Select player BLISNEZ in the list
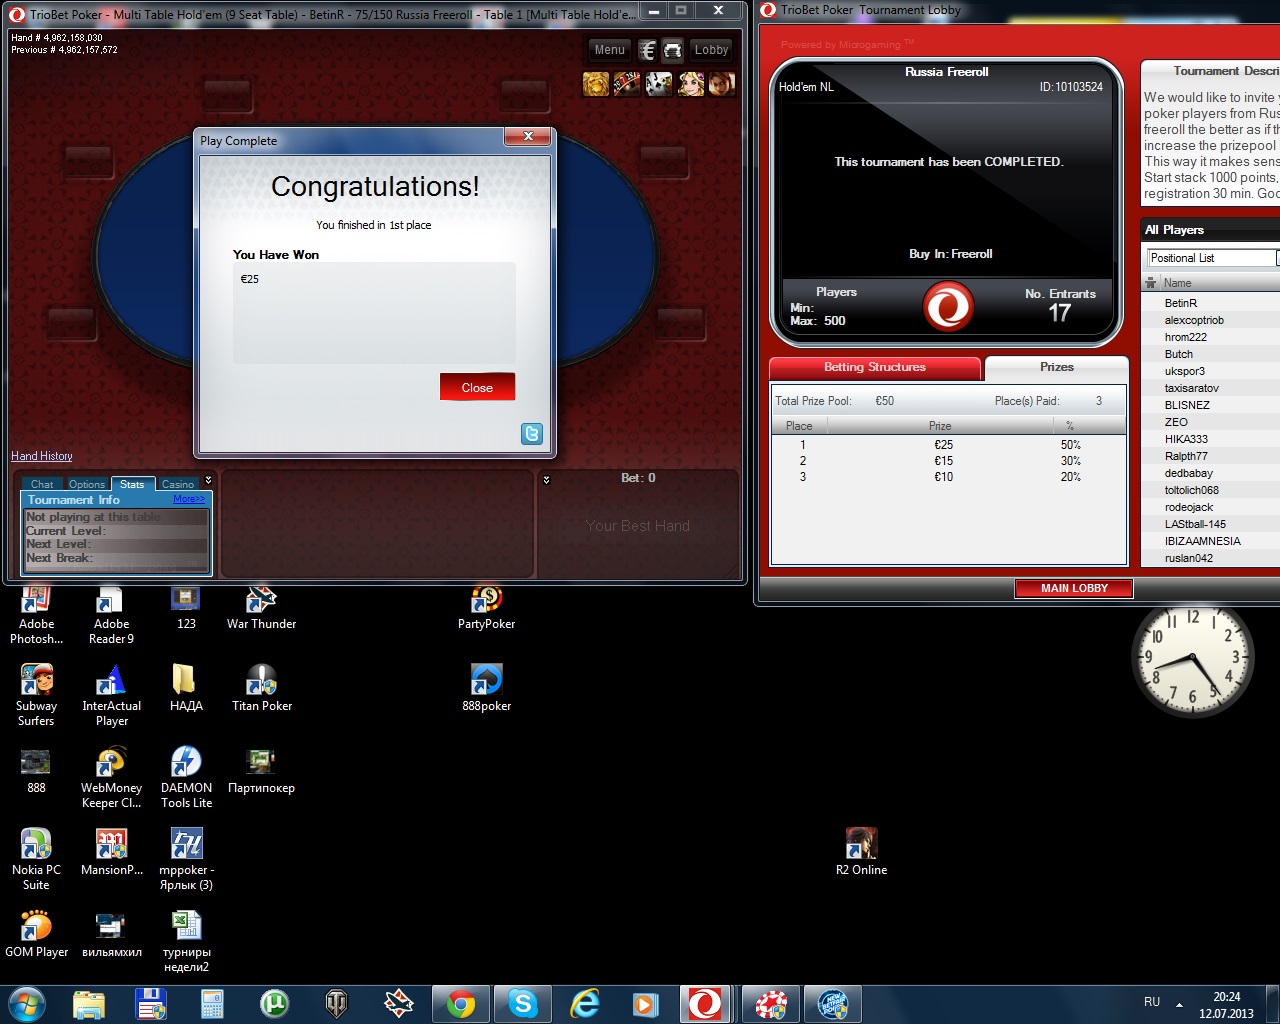 (x=1187, y=405)
